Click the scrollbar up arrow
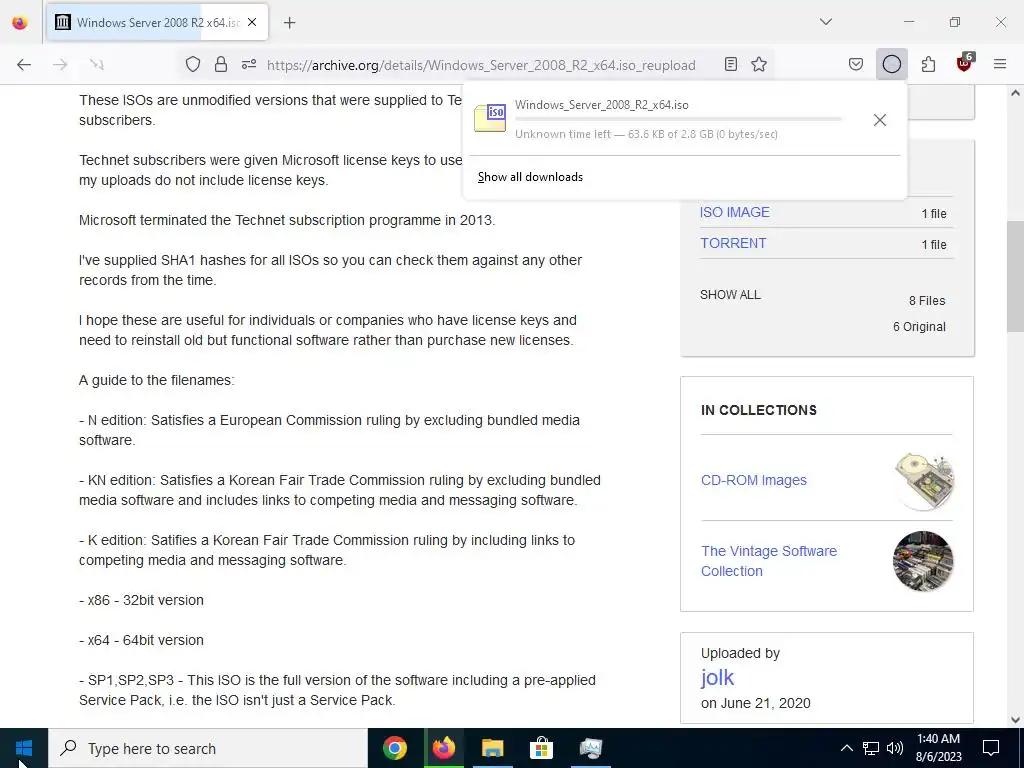The height and width of the screenshot is (768, 1024). tap(1015, 93)
